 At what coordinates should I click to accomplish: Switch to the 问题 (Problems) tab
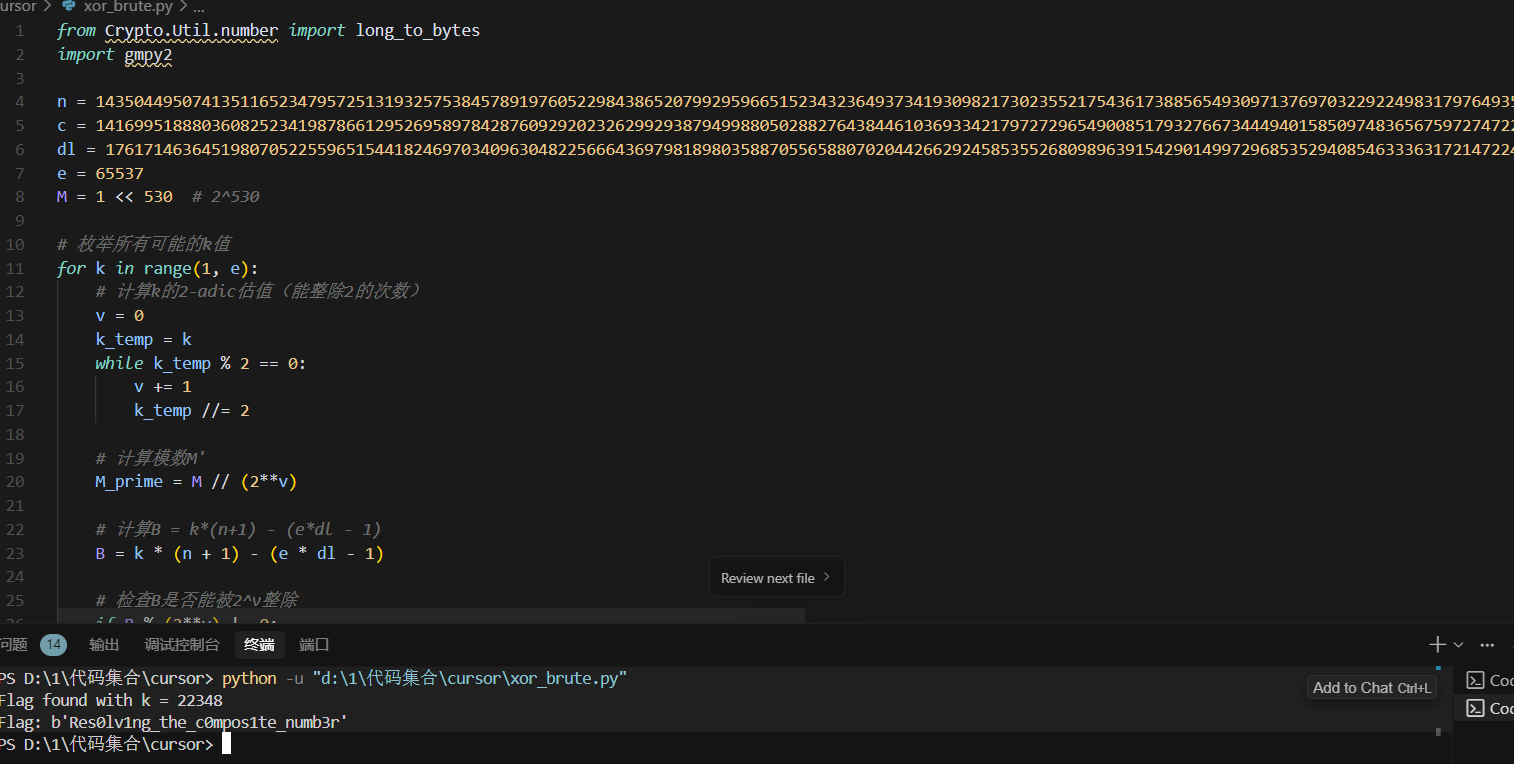(13, 645)
